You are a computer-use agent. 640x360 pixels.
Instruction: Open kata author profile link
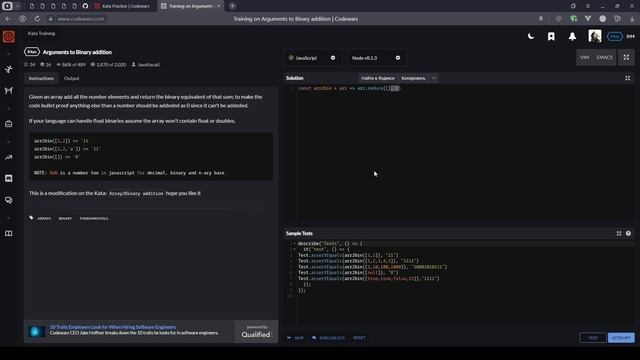pyautogui.click(x=146, y=64)
